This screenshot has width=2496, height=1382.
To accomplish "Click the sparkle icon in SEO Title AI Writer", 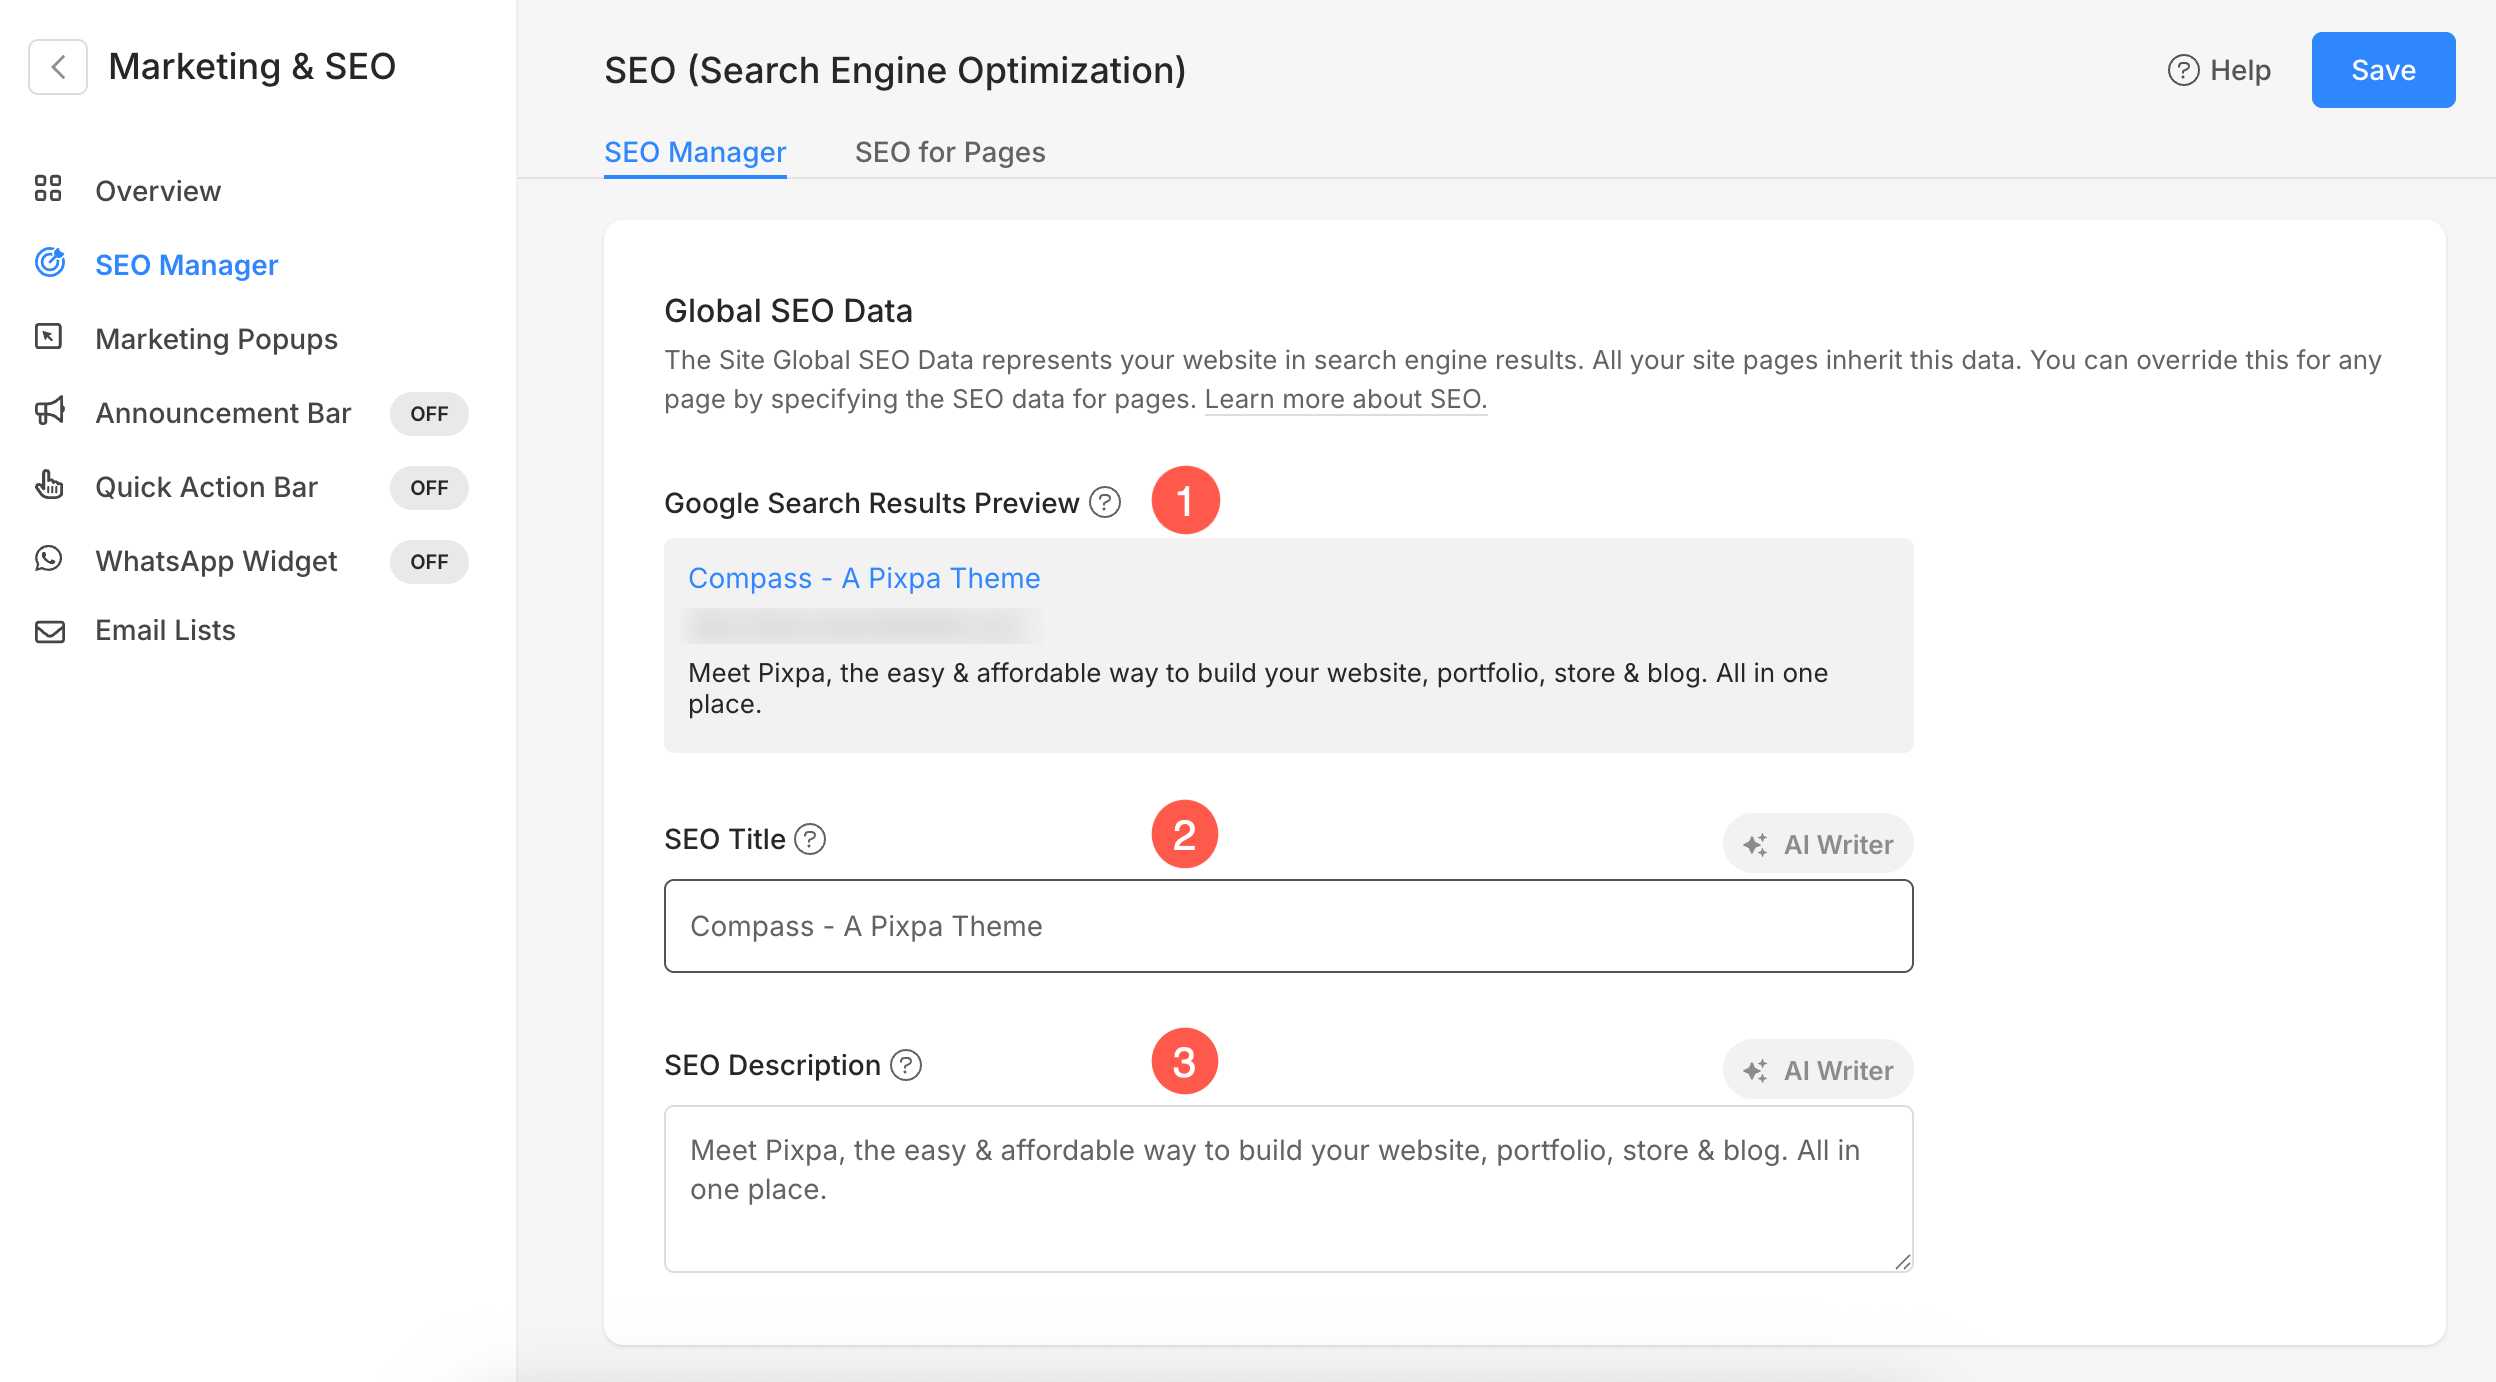I will pyautogui.click(x=1756, y=845).
